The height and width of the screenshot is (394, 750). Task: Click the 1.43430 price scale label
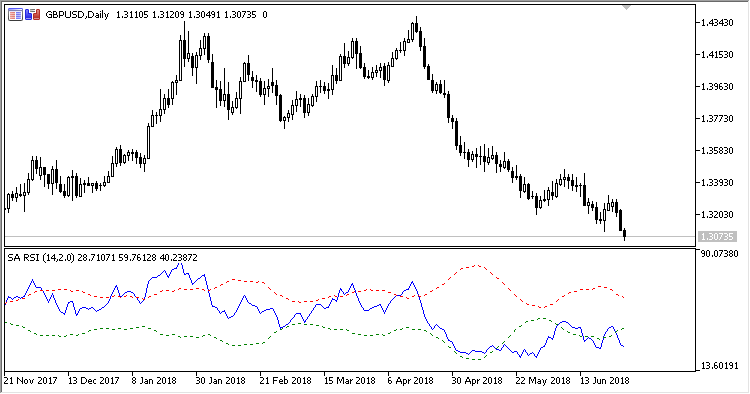(x=717, y=23)
